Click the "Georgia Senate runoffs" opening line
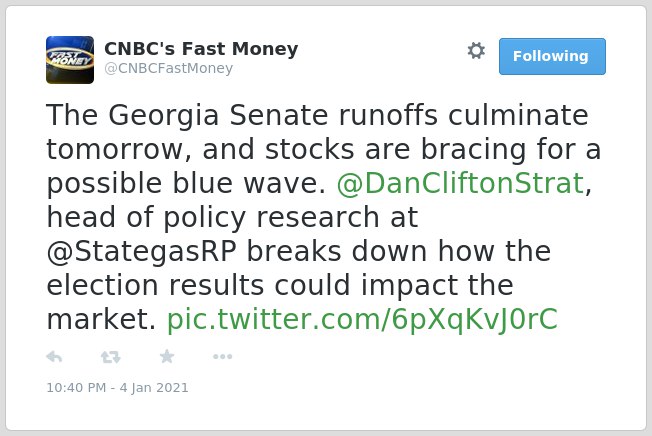The image size is (652, 436). pos(317,115)
